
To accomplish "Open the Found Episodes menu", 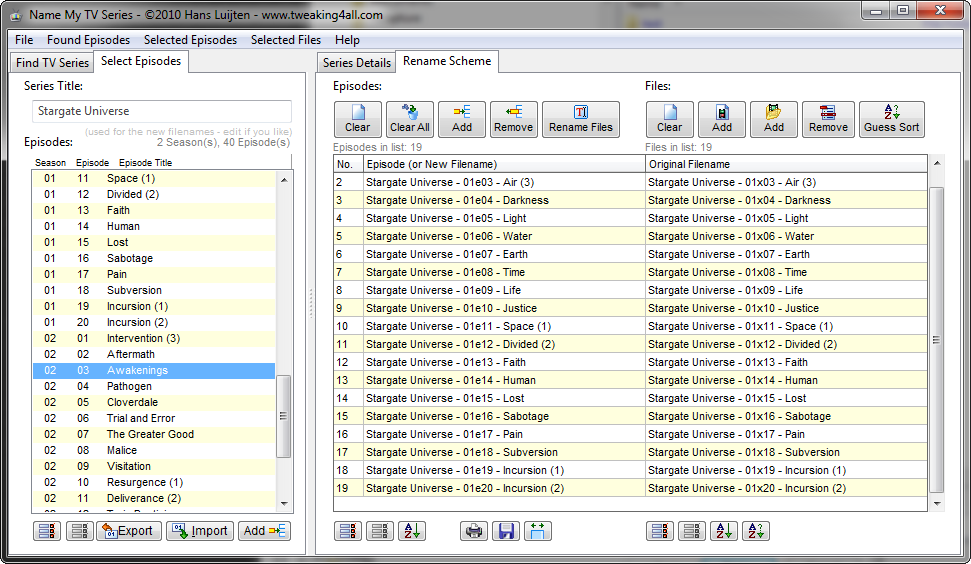I will click(x=88, y=40).
